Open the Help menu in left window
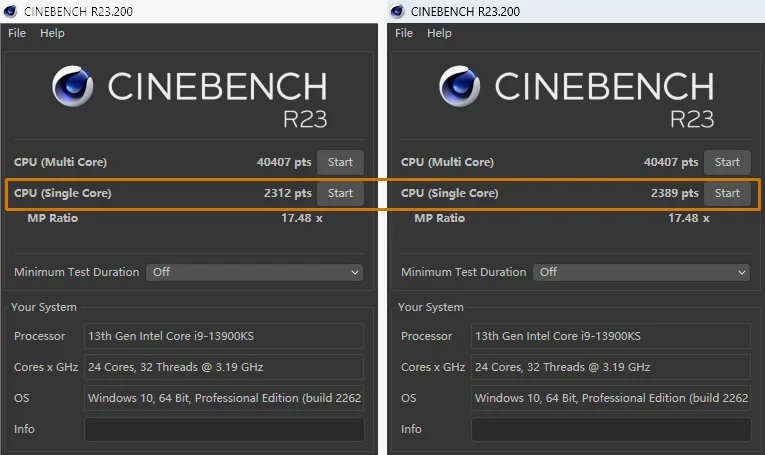The width and height of the screenshot is (765, 455). [x=52, y=33]
